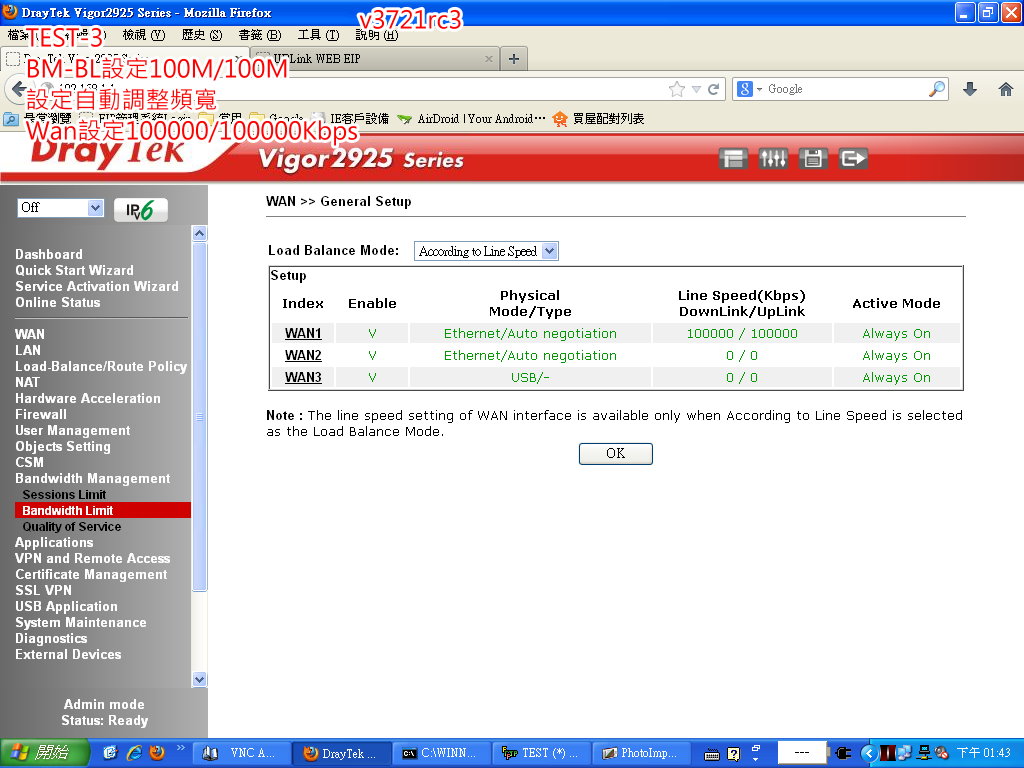
Task: Open Online Status link
Action: coord(58,302)
